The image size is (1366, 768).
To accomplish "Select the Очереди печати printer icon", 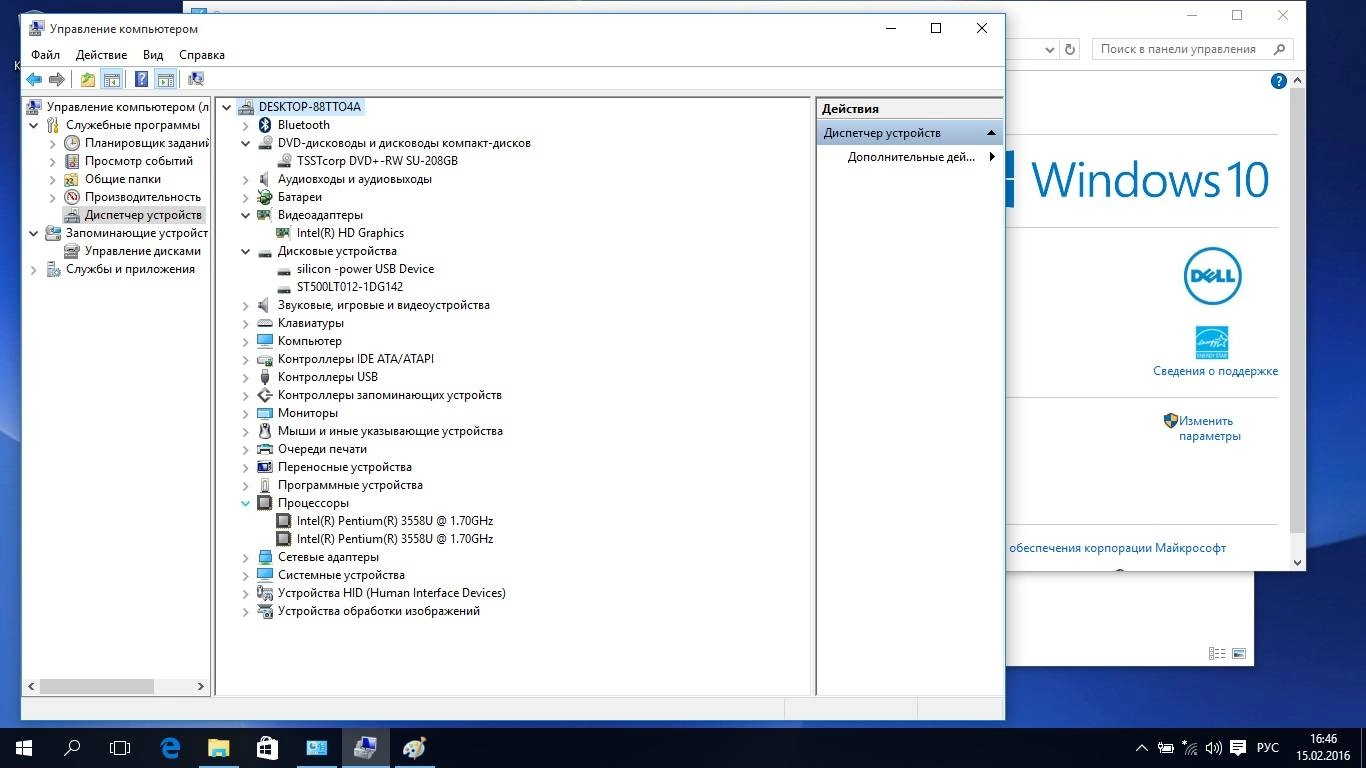I will click(x=265, y=449).
